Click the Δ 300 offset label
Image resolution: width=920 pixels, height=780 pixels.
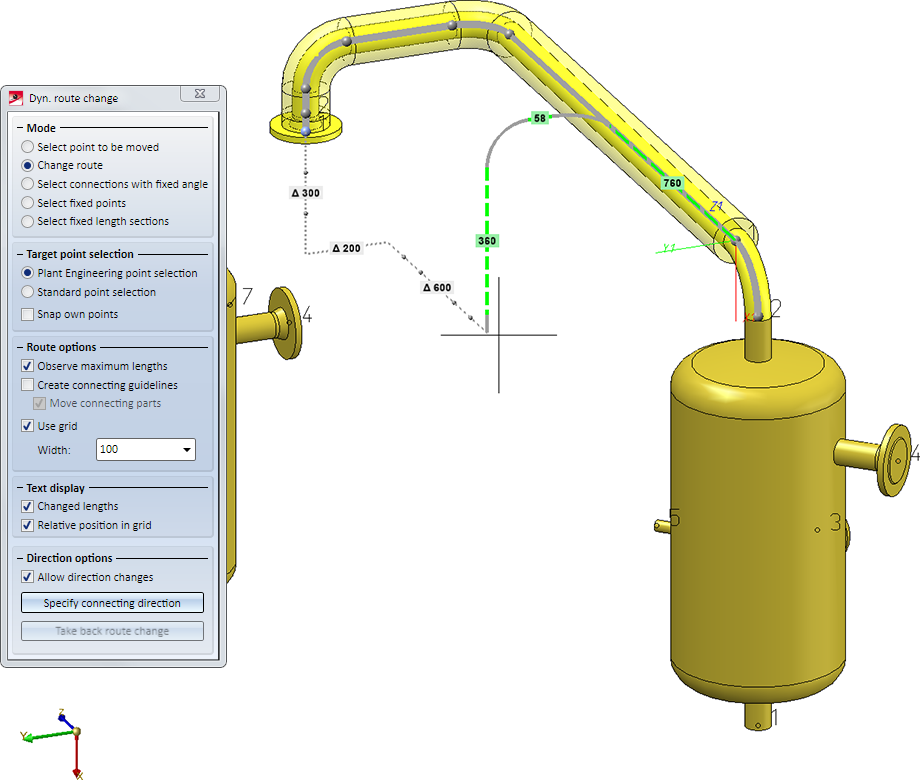pos(306,193)
